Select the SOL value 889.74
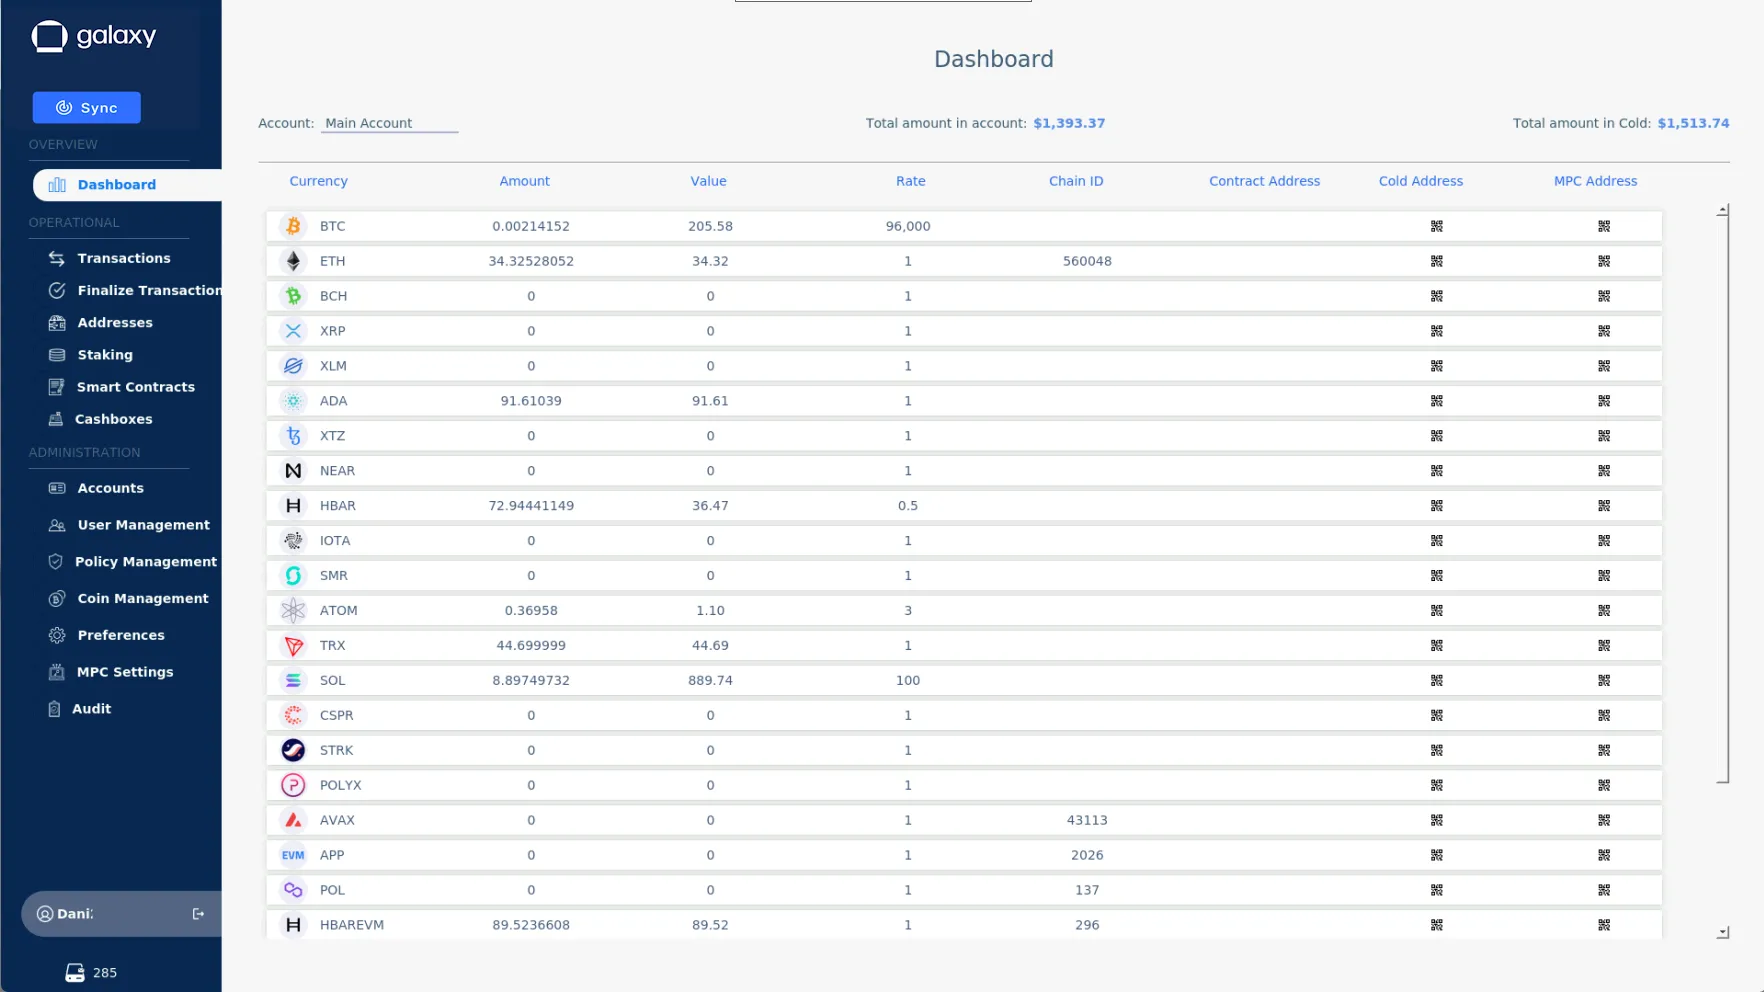The image size is (1764, 992). (710, 680)
